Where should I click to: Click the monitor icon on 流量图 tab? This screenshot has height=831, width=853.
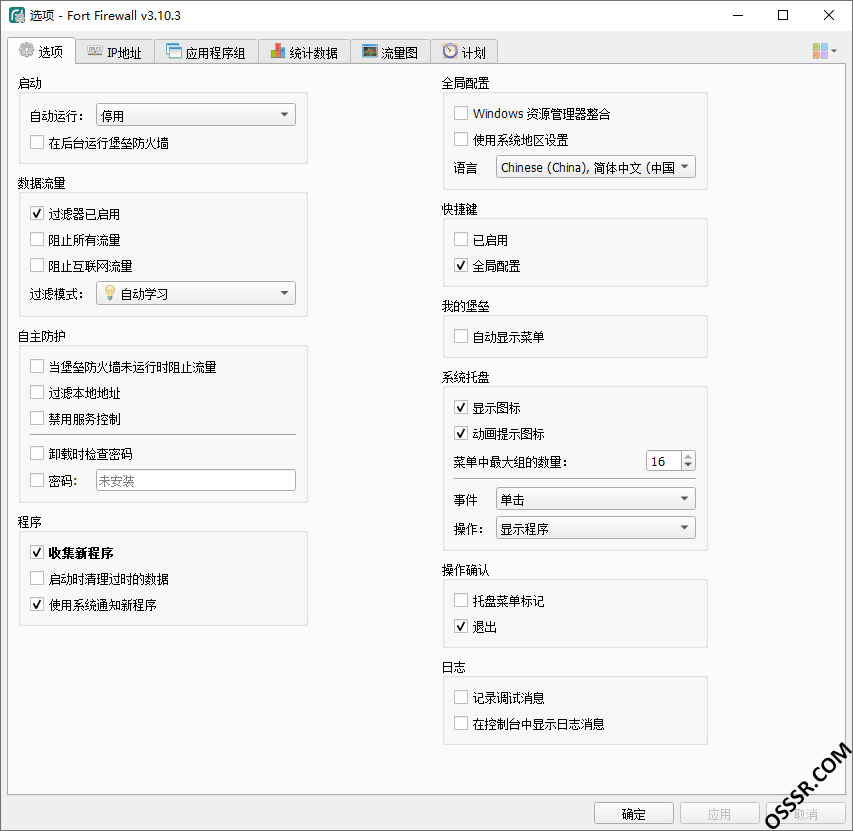370,52
